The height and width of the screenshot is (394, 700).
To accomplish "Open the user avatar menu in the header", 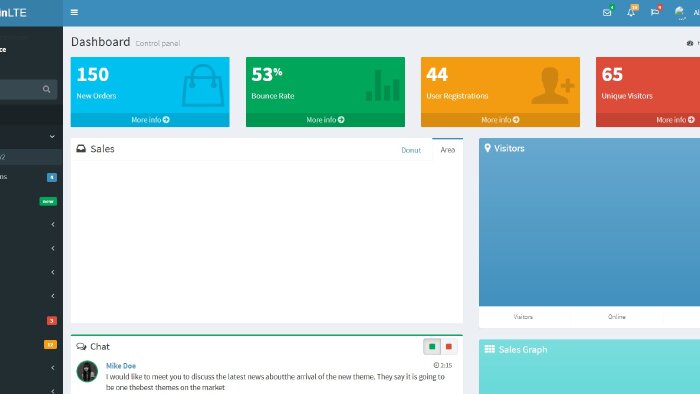I will pos(679,12).
